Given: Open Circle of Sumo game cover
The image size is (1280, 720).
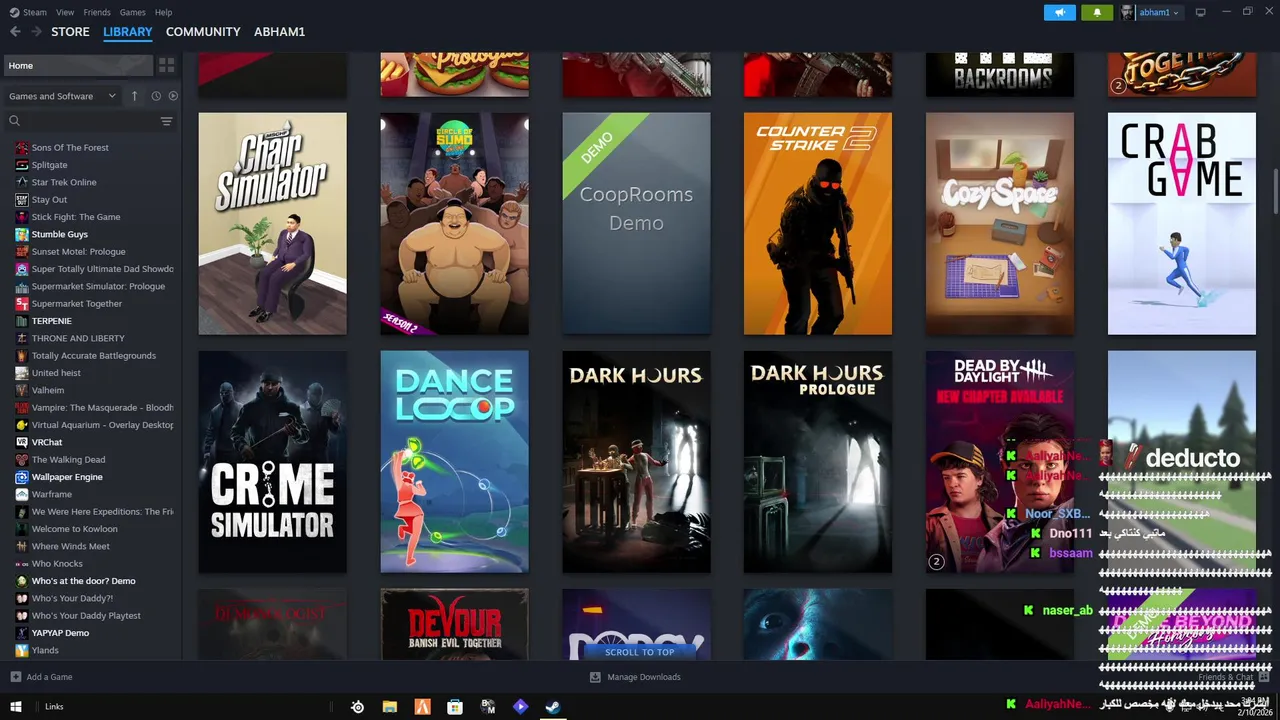Looking at the screenshot, I should (x=454, y=223).
